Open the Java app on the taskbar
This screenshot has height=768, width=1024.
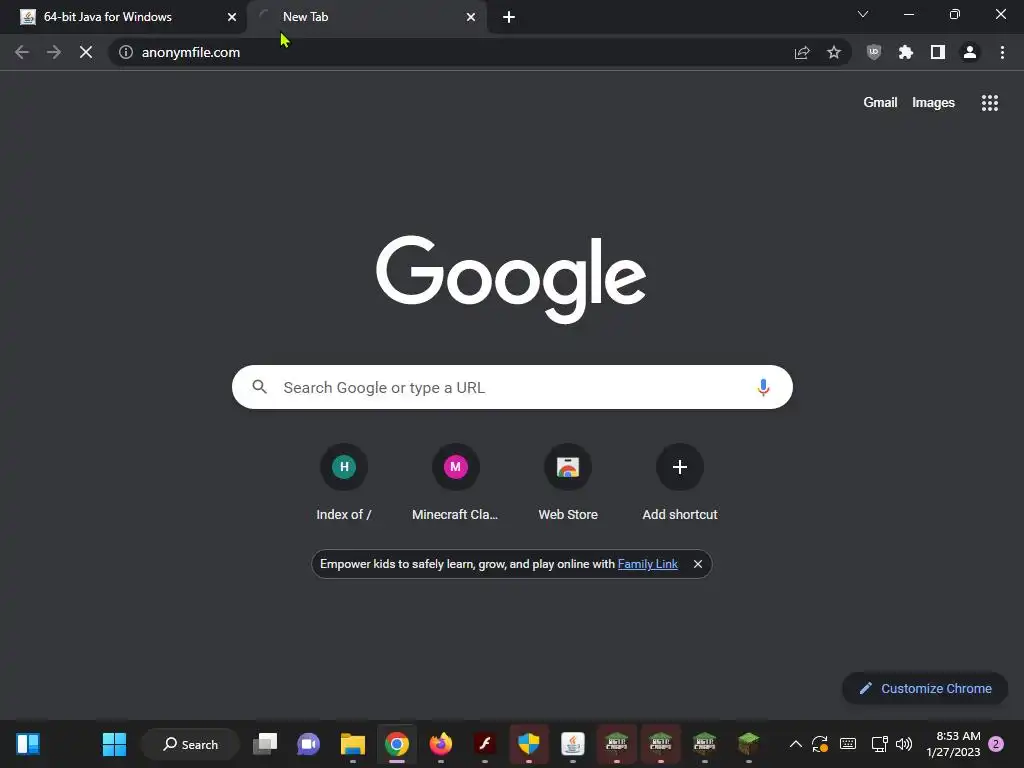tap(573, 744)
